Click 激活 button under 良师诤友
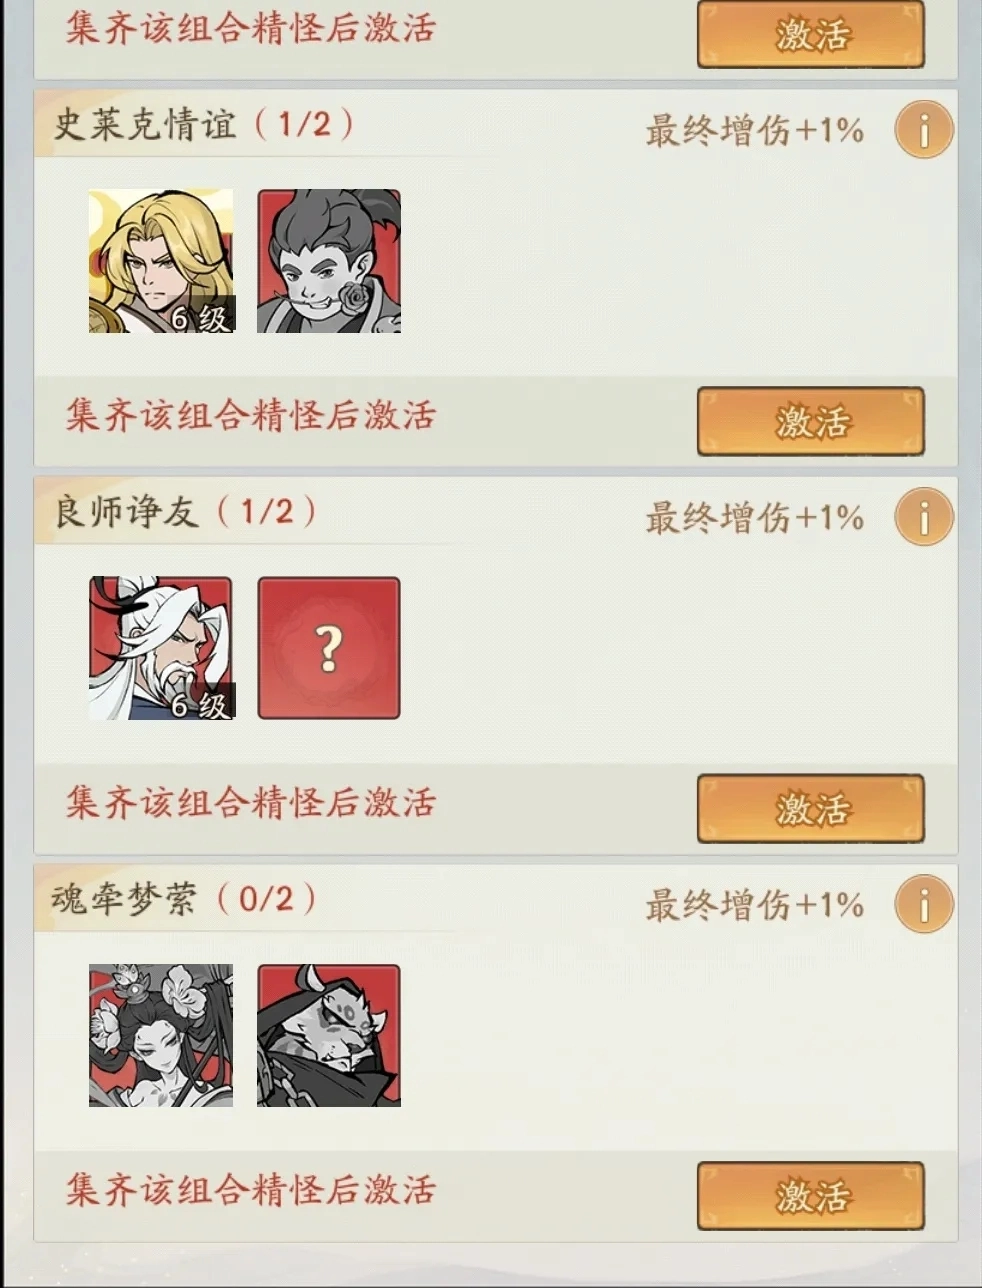The image size is (982, 1288). click(810, 808)
